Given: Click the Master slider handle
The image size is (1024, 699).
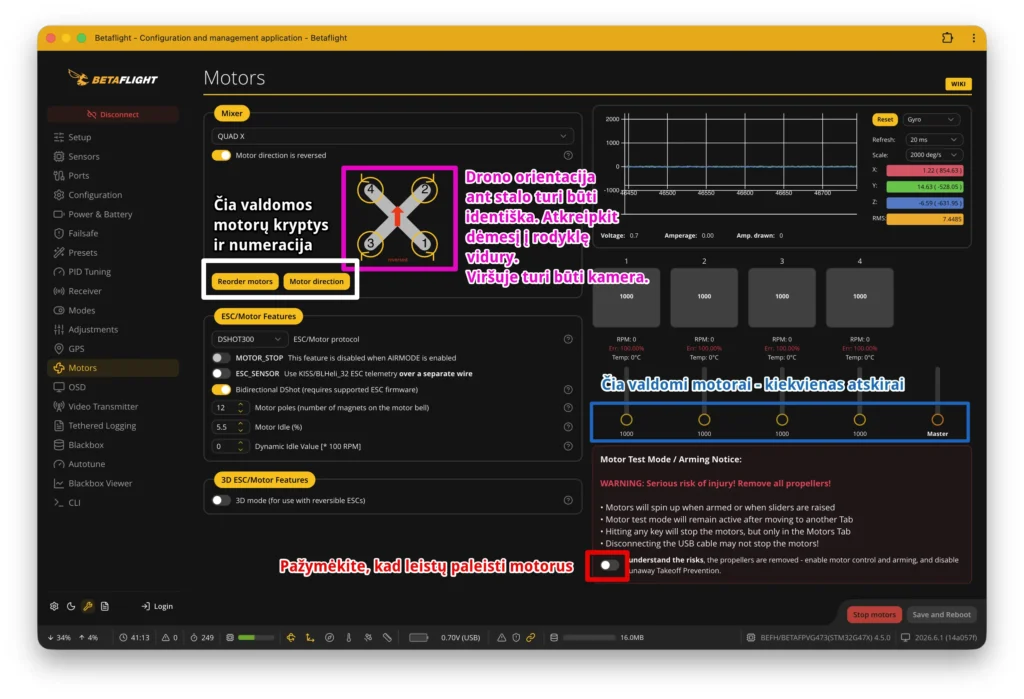Looking at the screenshot, I should [937, 419].
